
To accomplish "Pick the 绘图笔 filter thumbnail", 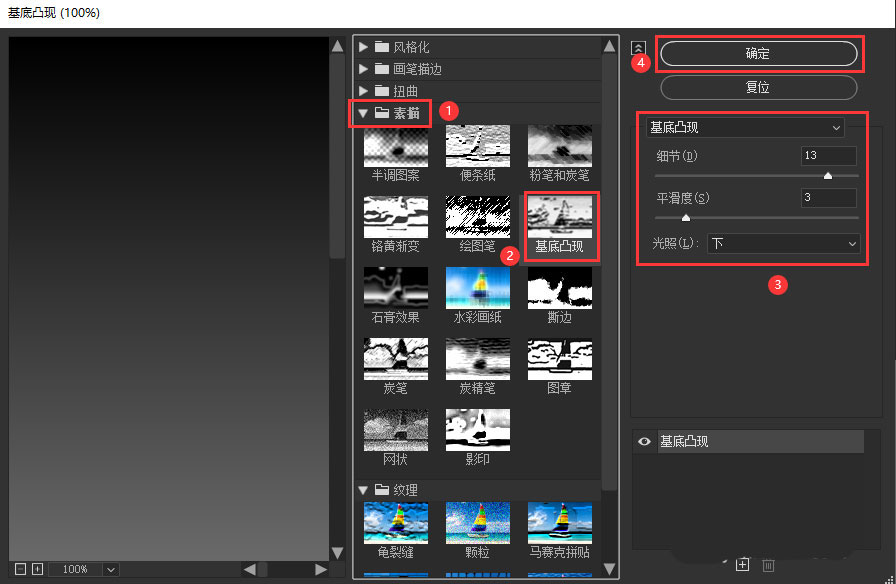I will [x=478, y=217].
